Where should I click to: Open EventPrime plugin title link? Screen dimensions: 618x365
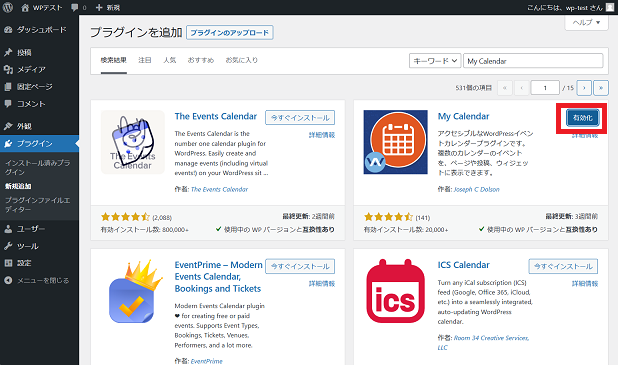coord(218,277)
